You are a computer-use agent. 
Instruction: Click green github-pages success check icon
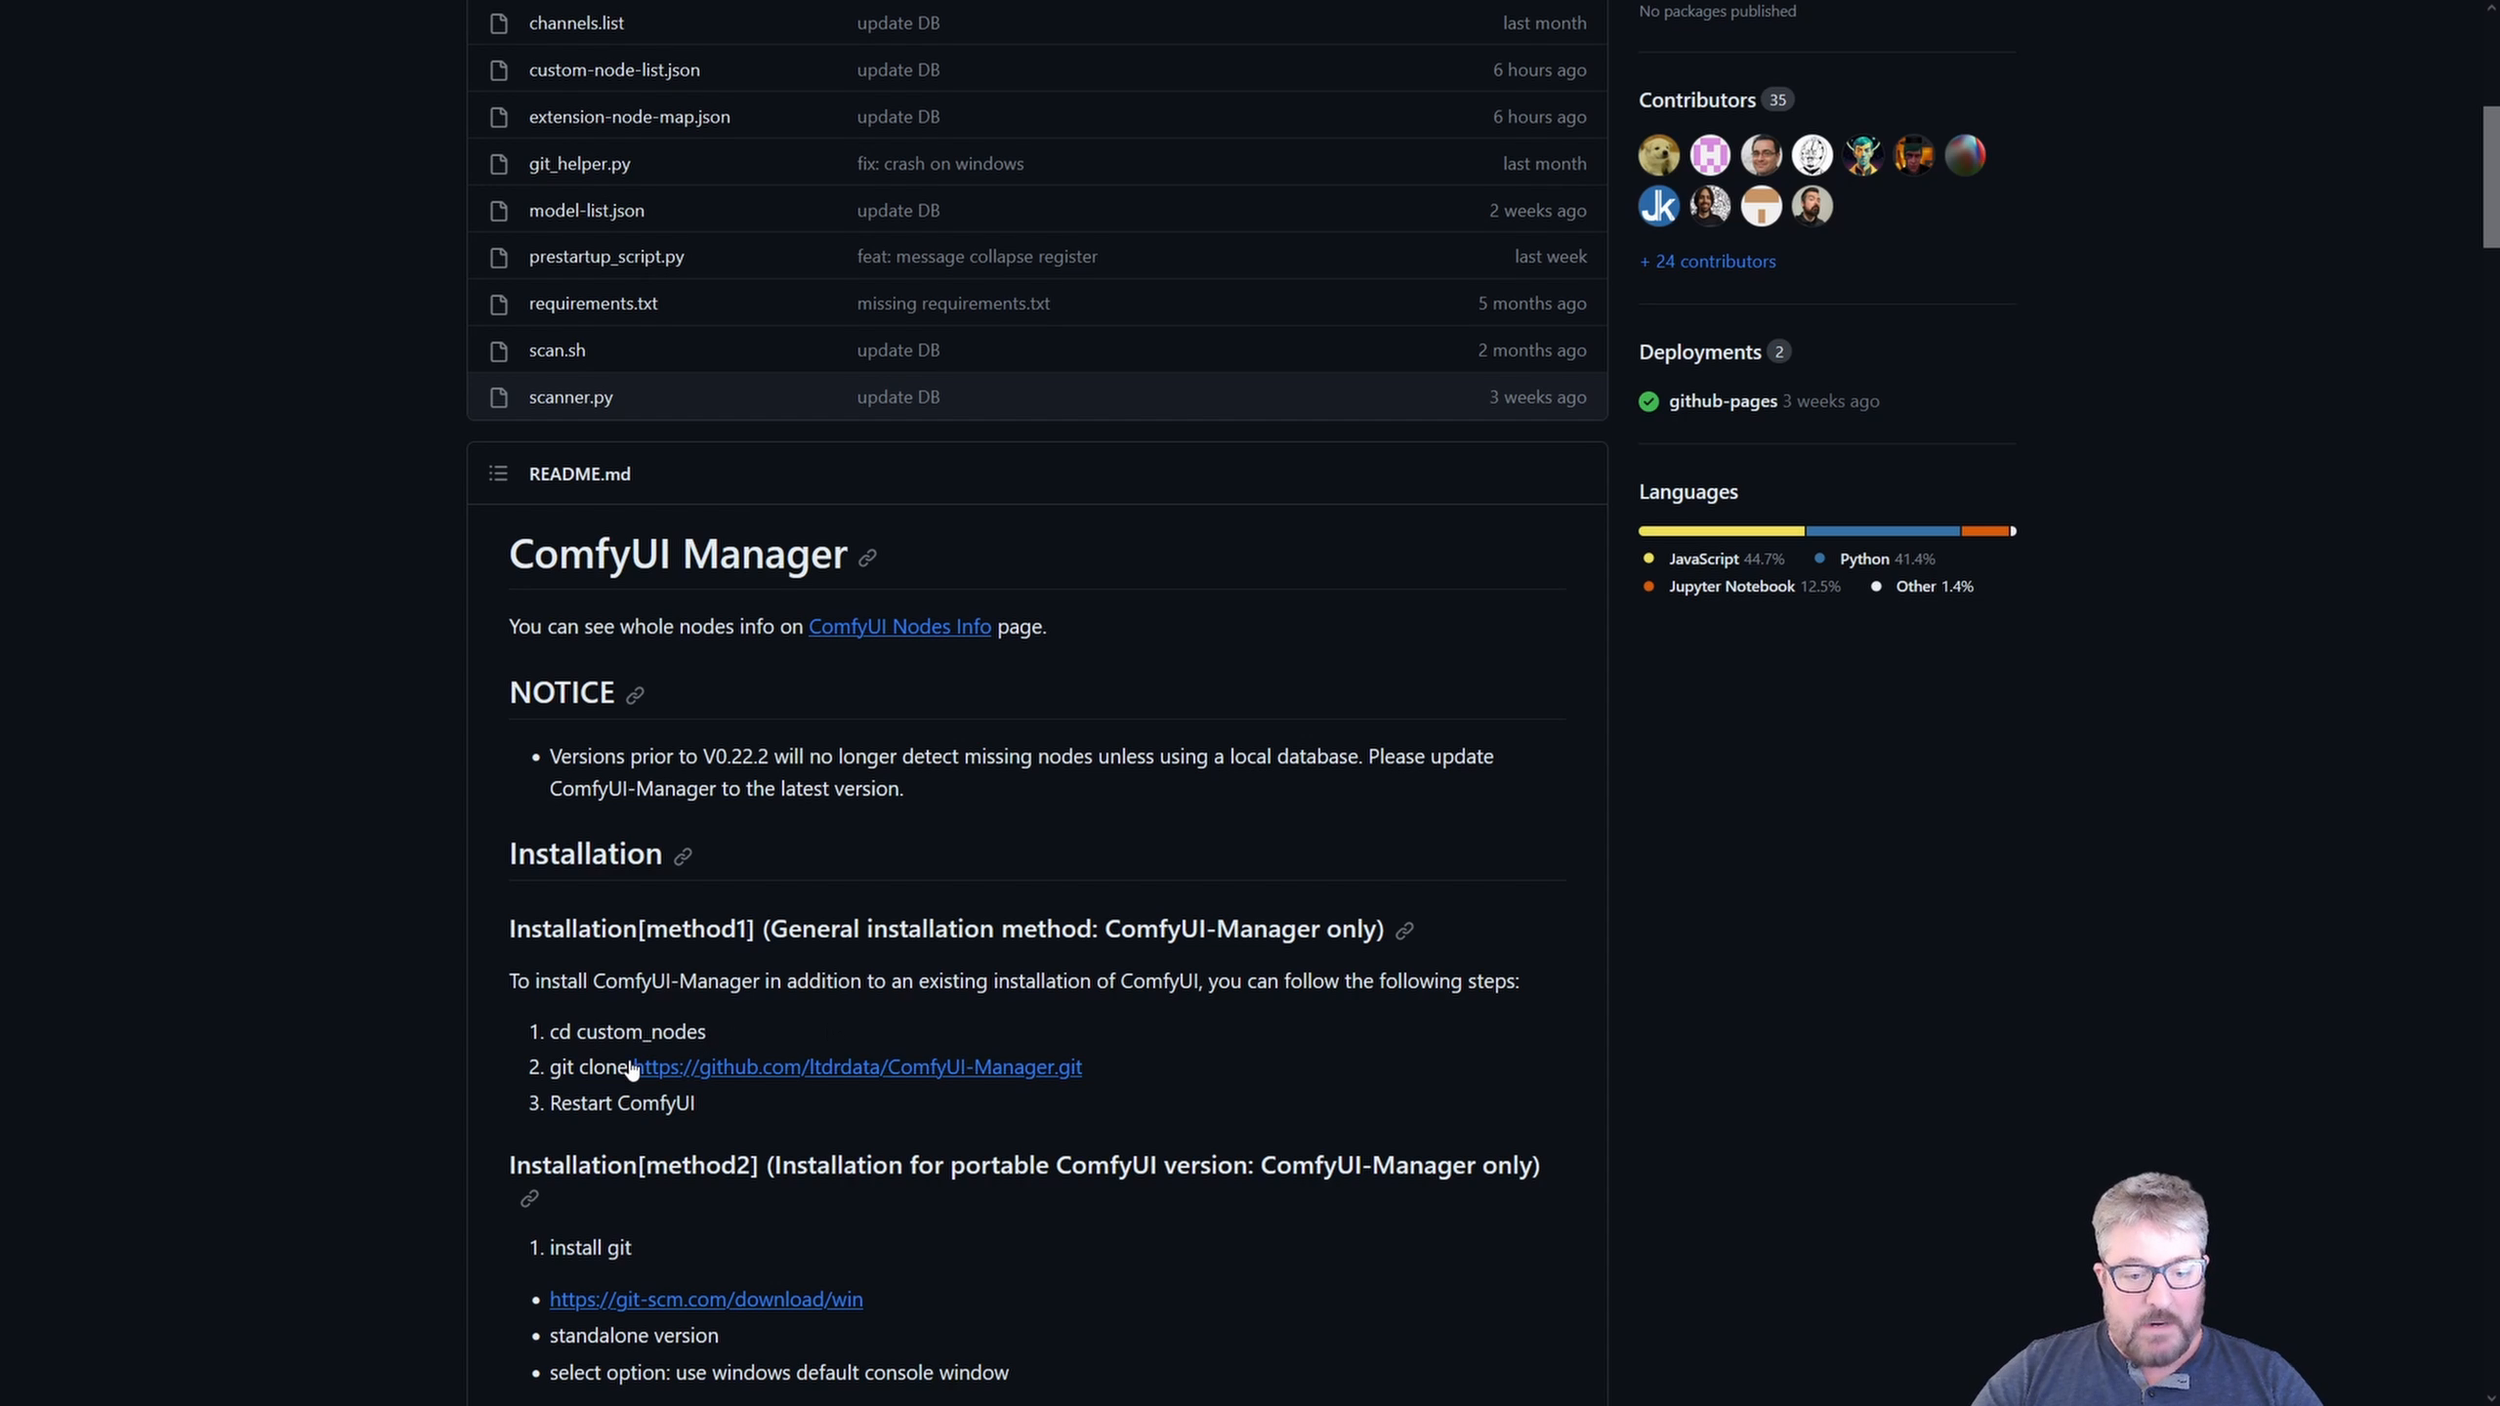pos(1649,402)
